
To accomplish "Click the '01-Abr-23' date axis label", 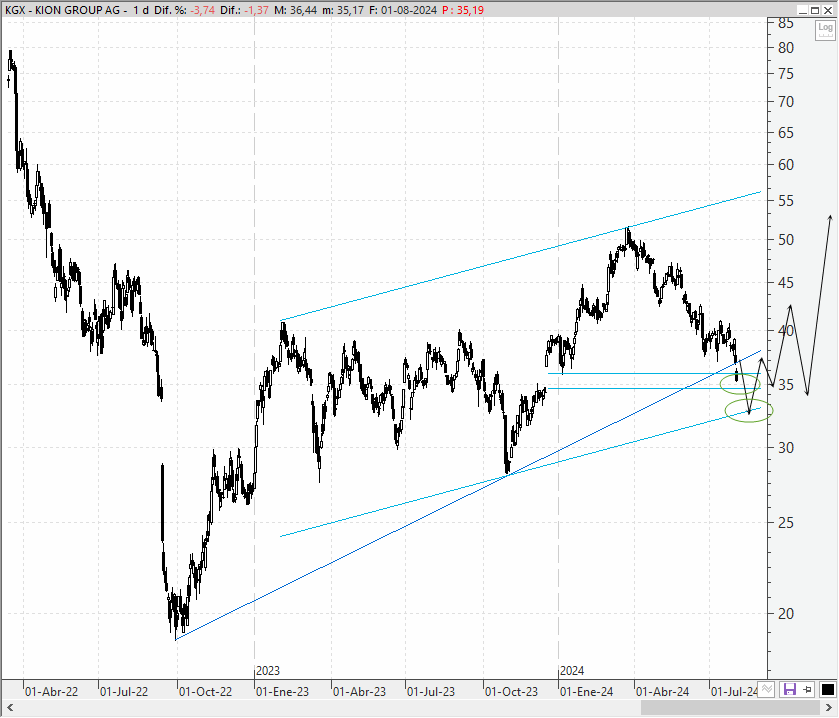I will [359, 692].
